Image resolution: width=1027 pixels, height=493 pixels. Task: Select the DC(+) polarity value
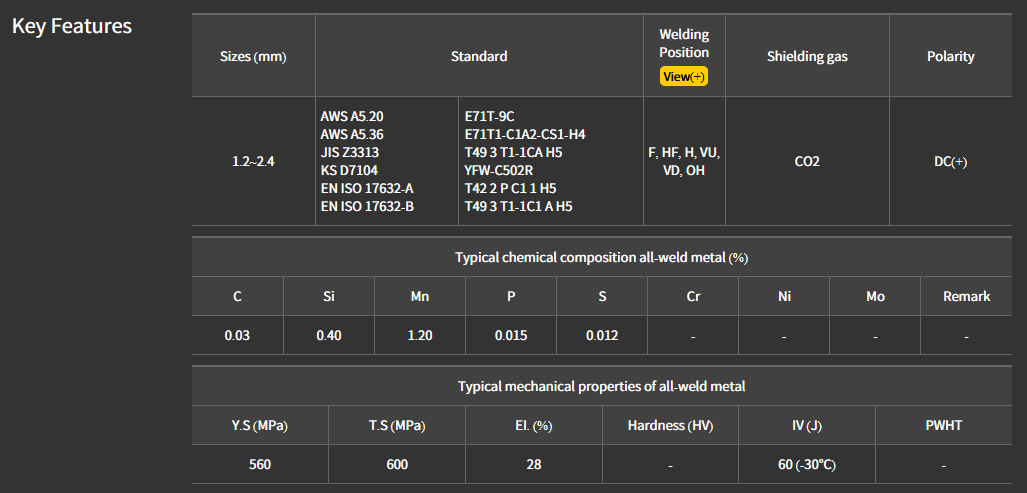click(950, 161)
